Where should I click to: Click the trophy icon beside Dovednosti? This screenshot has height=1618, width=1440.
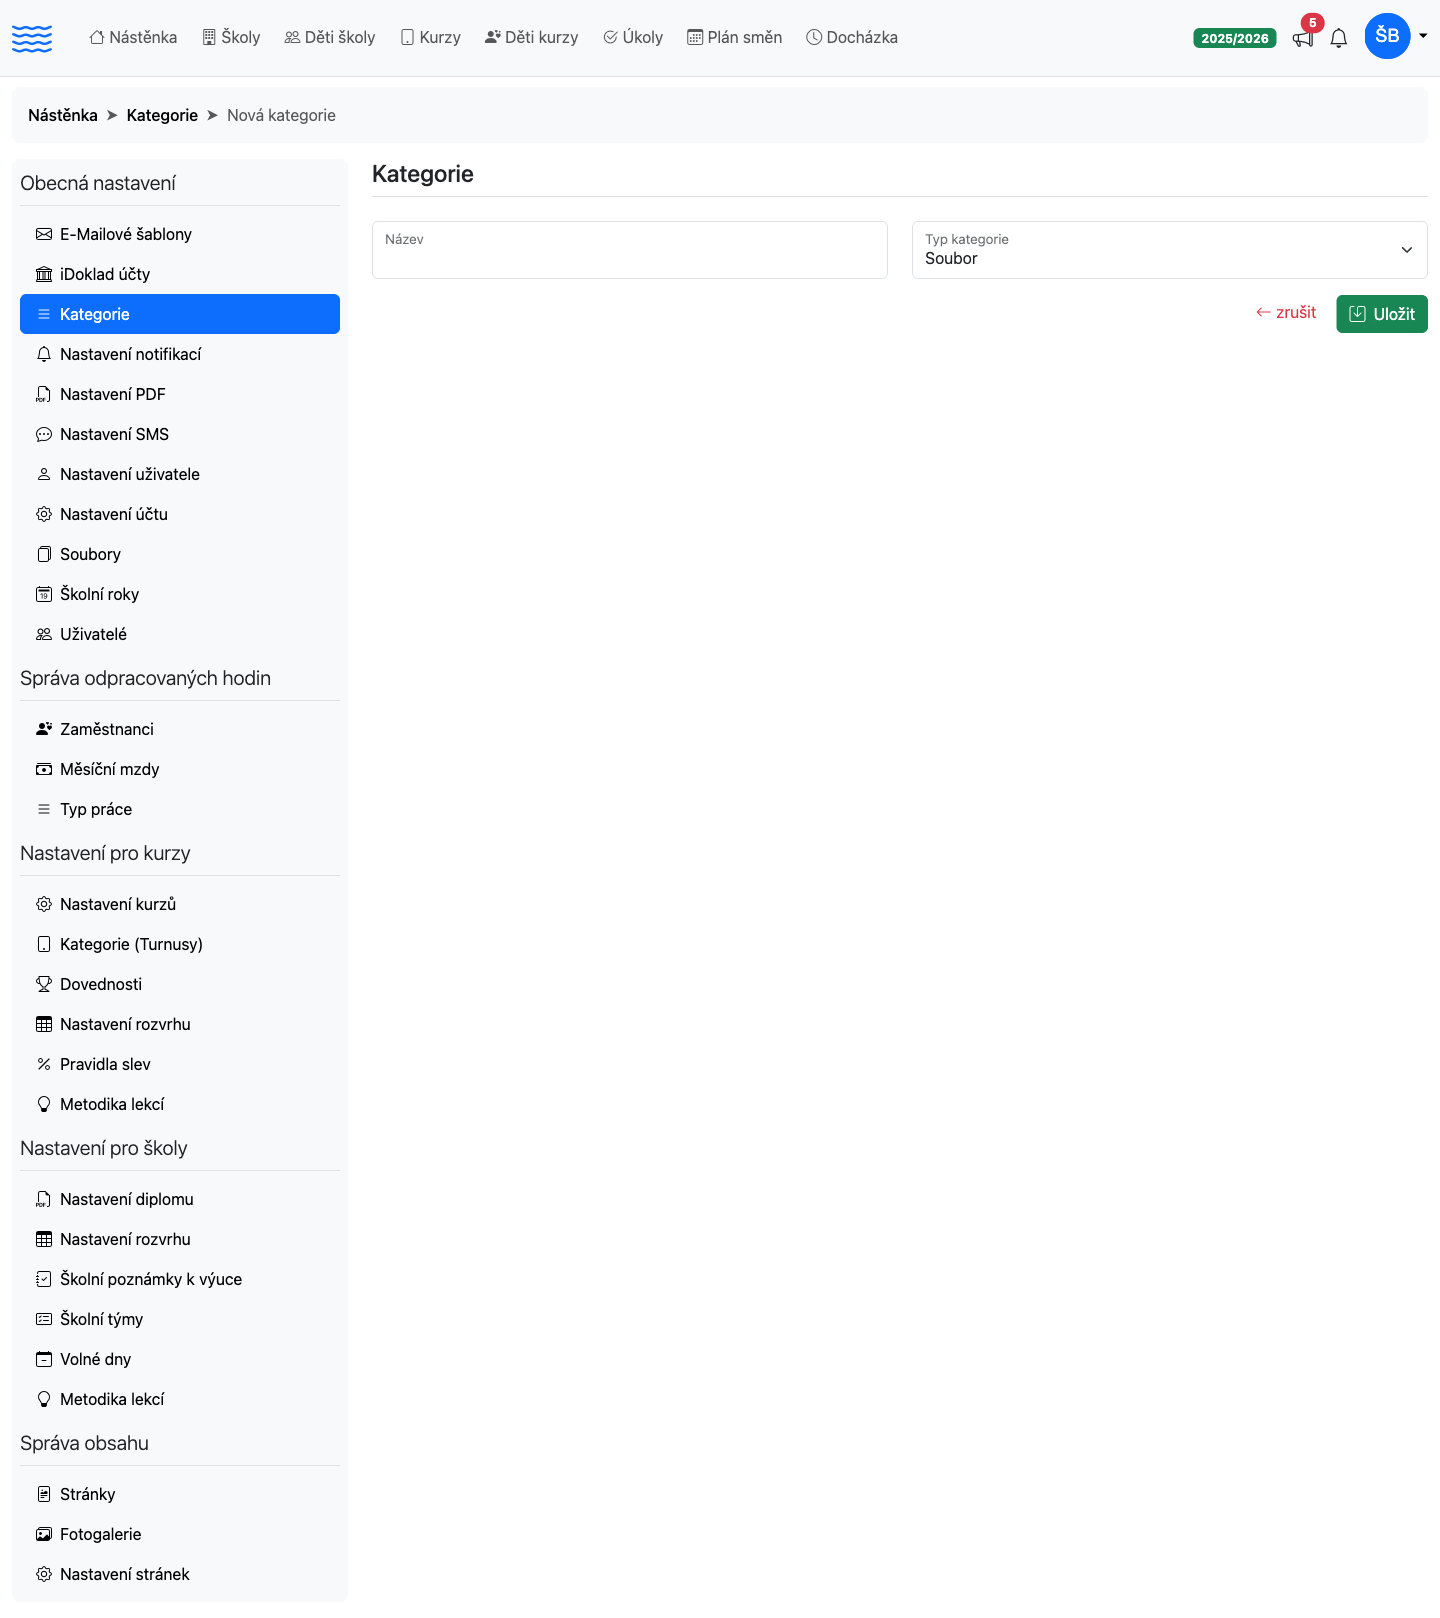(44, 984)
